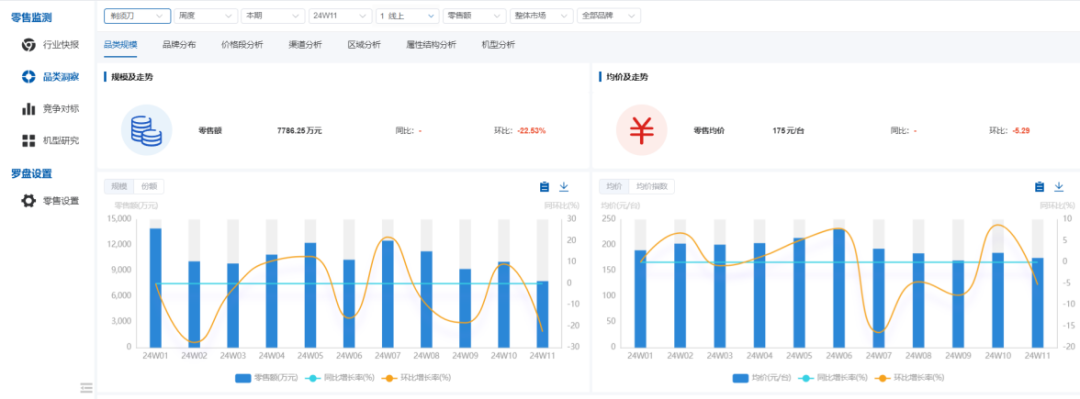Collapse the sidebar with the bottom toggle icon
Image resolution: width=1080 pixels, height=399 pixels.
(86, 388)
